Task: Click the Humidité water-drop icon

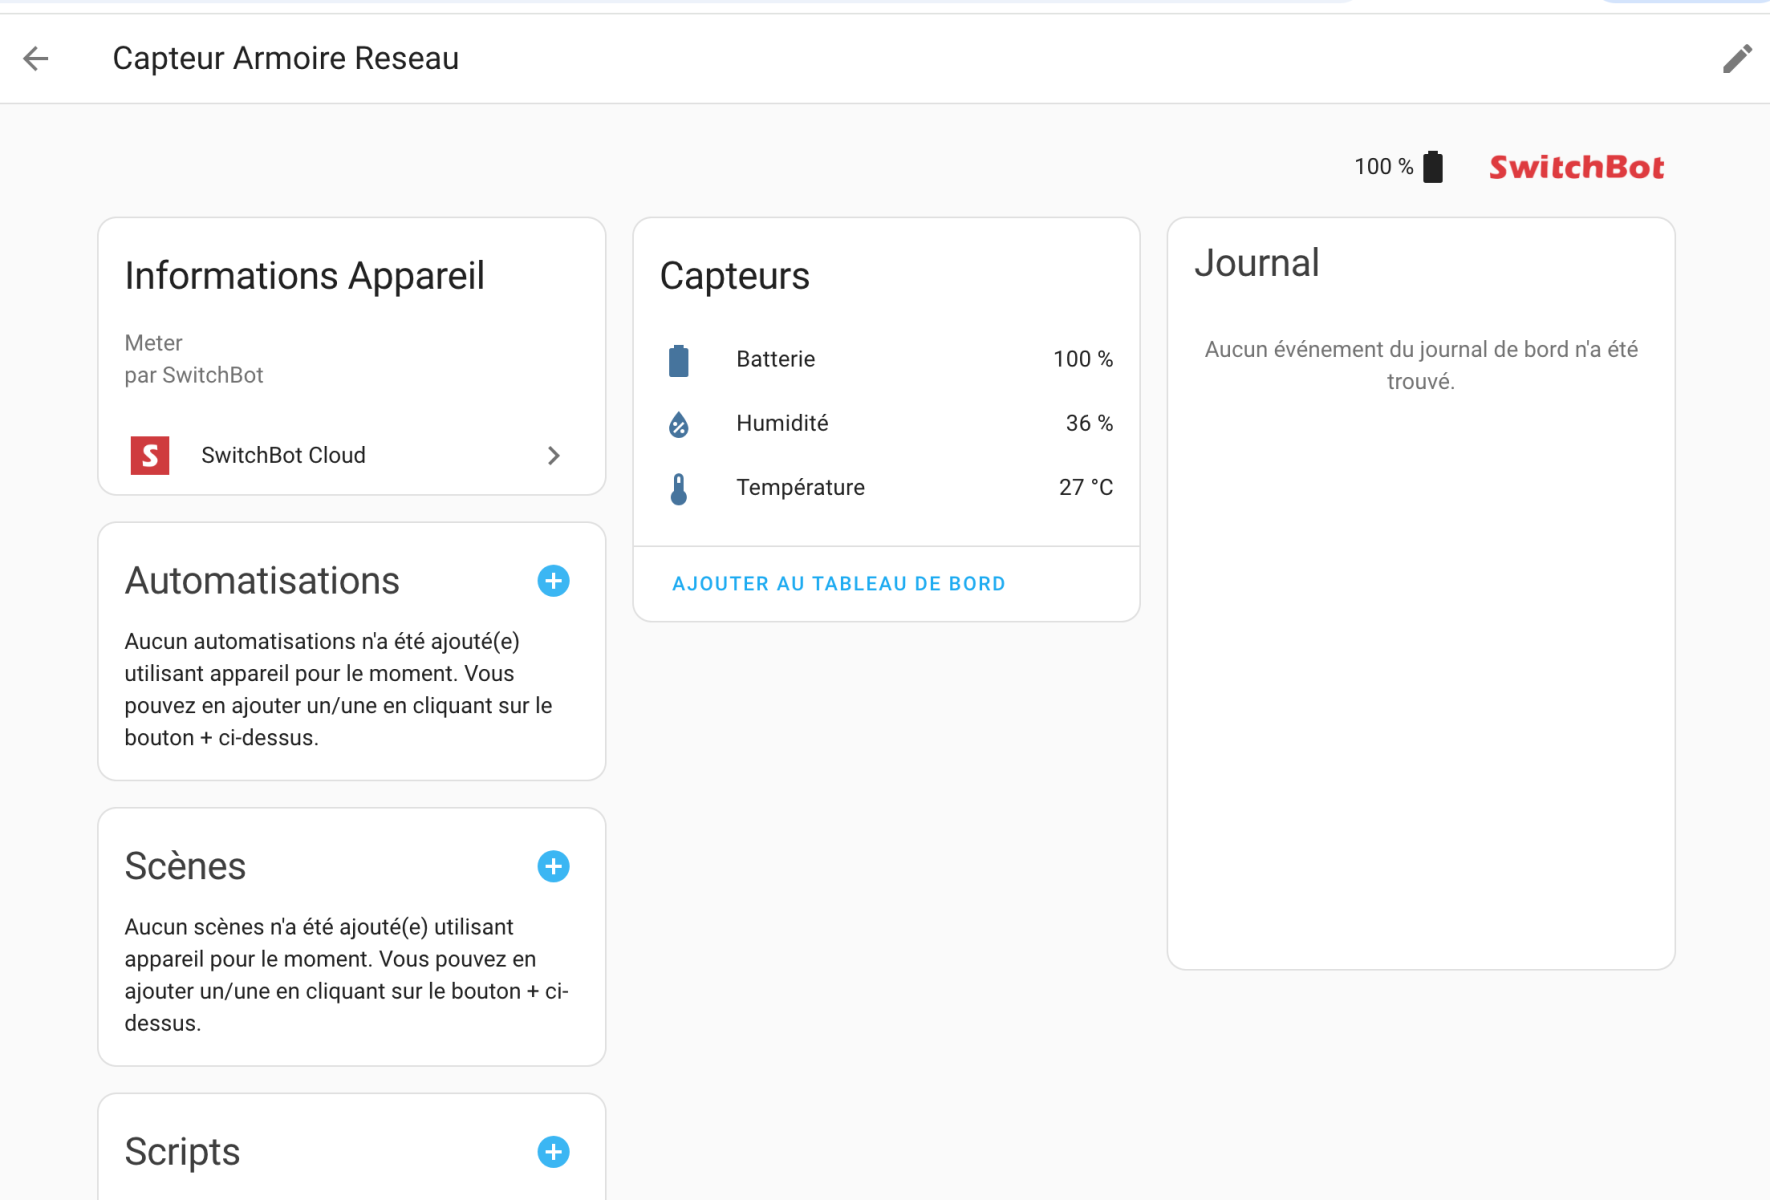Action: (x=679, y=424)
